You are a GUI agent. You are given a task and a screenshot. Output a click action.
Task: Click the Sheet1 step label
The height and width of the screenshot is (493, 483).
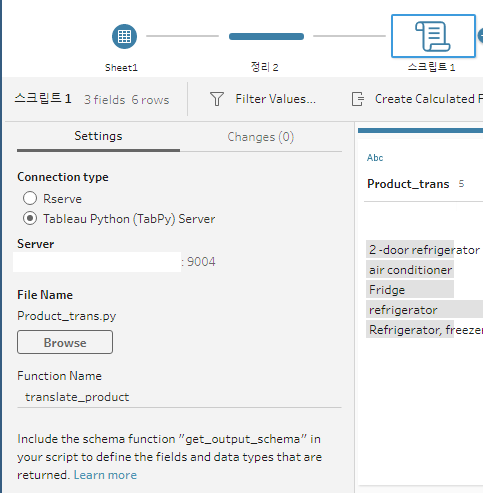[x=121, y=68]
